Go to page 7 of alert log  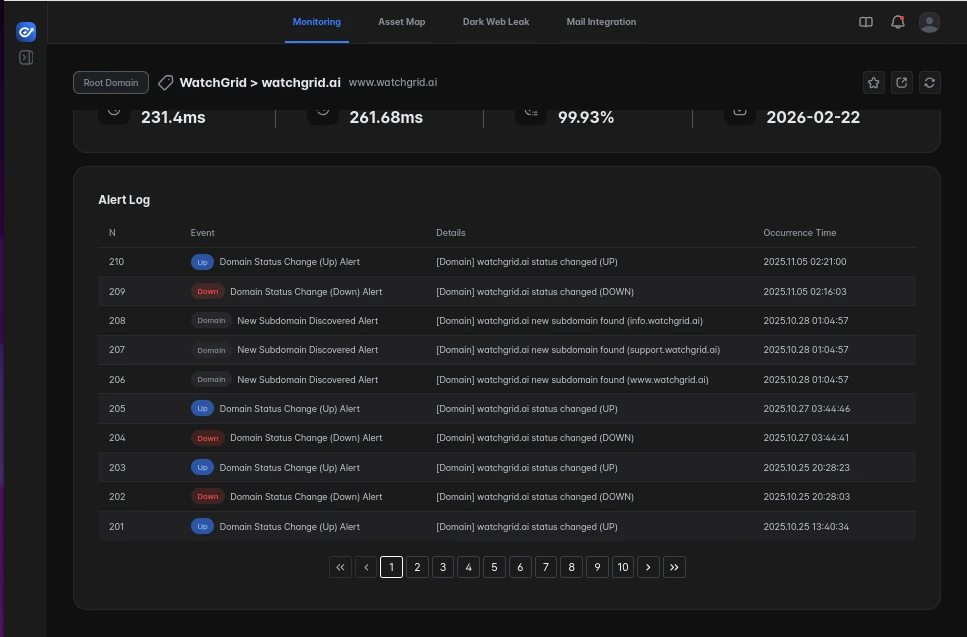pos(546,567)
